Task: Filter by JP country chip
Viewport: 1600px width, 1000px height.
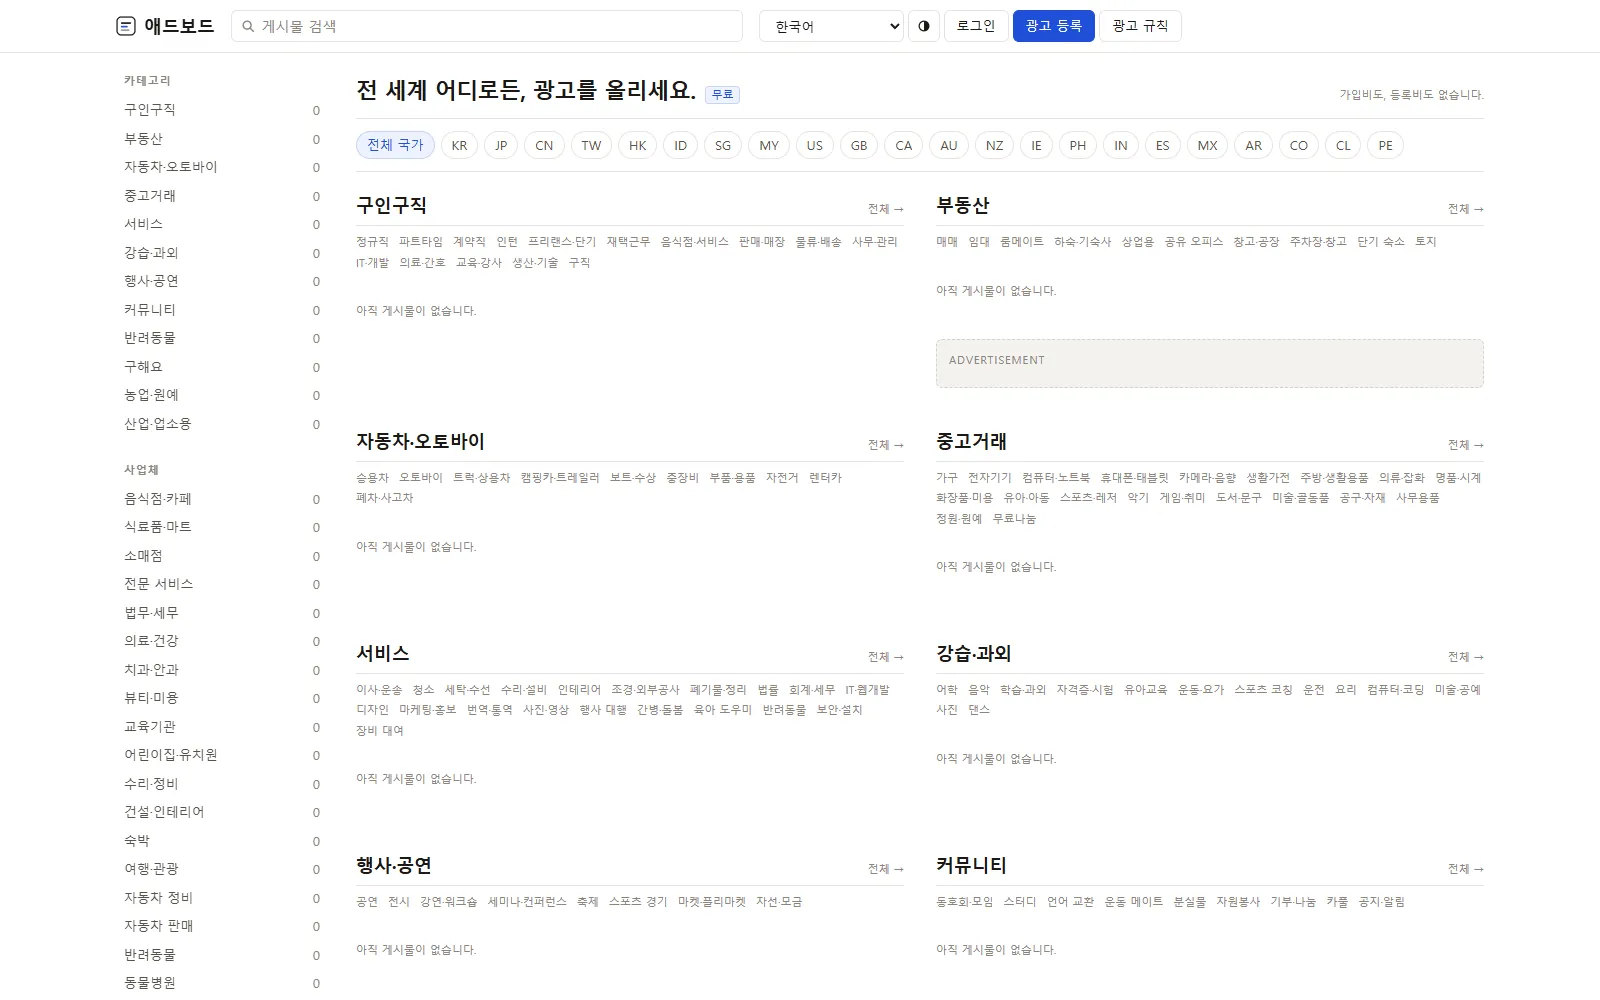Action: tap(501, 145)
